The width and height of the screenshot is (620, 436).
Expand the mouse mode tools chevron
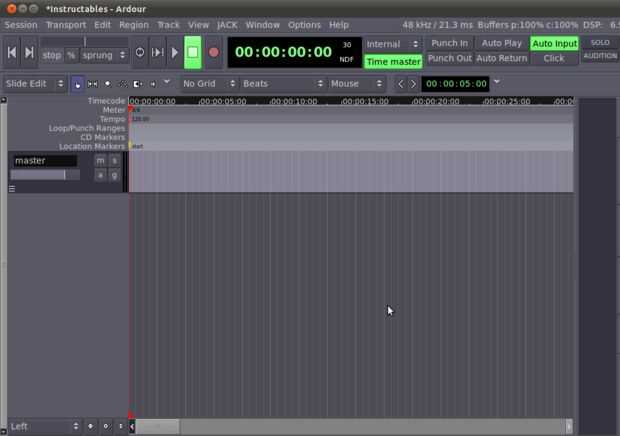[167, 82]
